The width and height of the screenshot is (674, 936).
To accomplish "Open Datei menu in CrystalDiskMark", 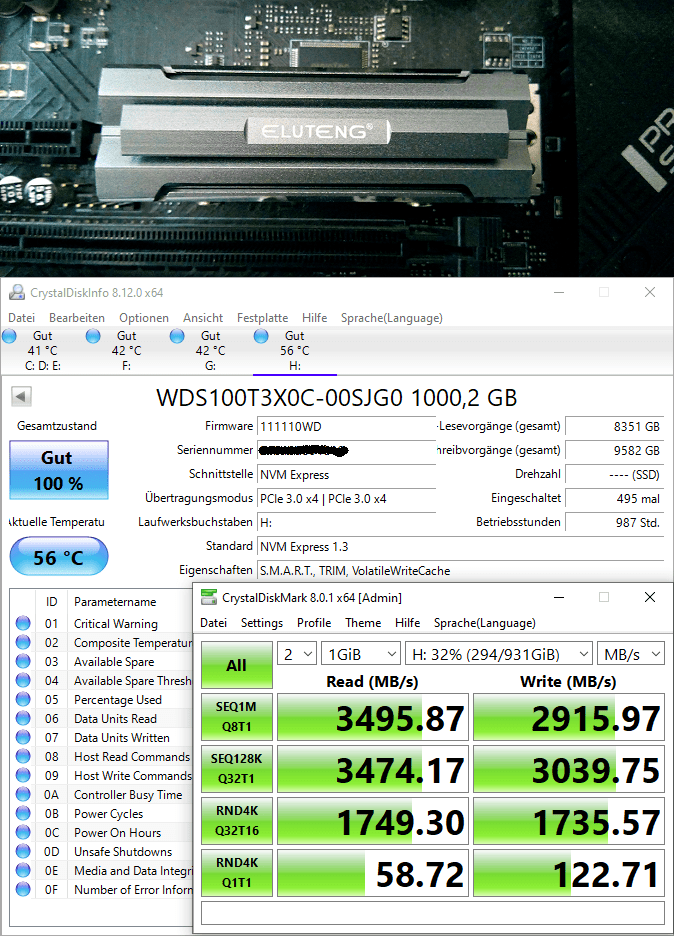I will (x=213, y=623).
